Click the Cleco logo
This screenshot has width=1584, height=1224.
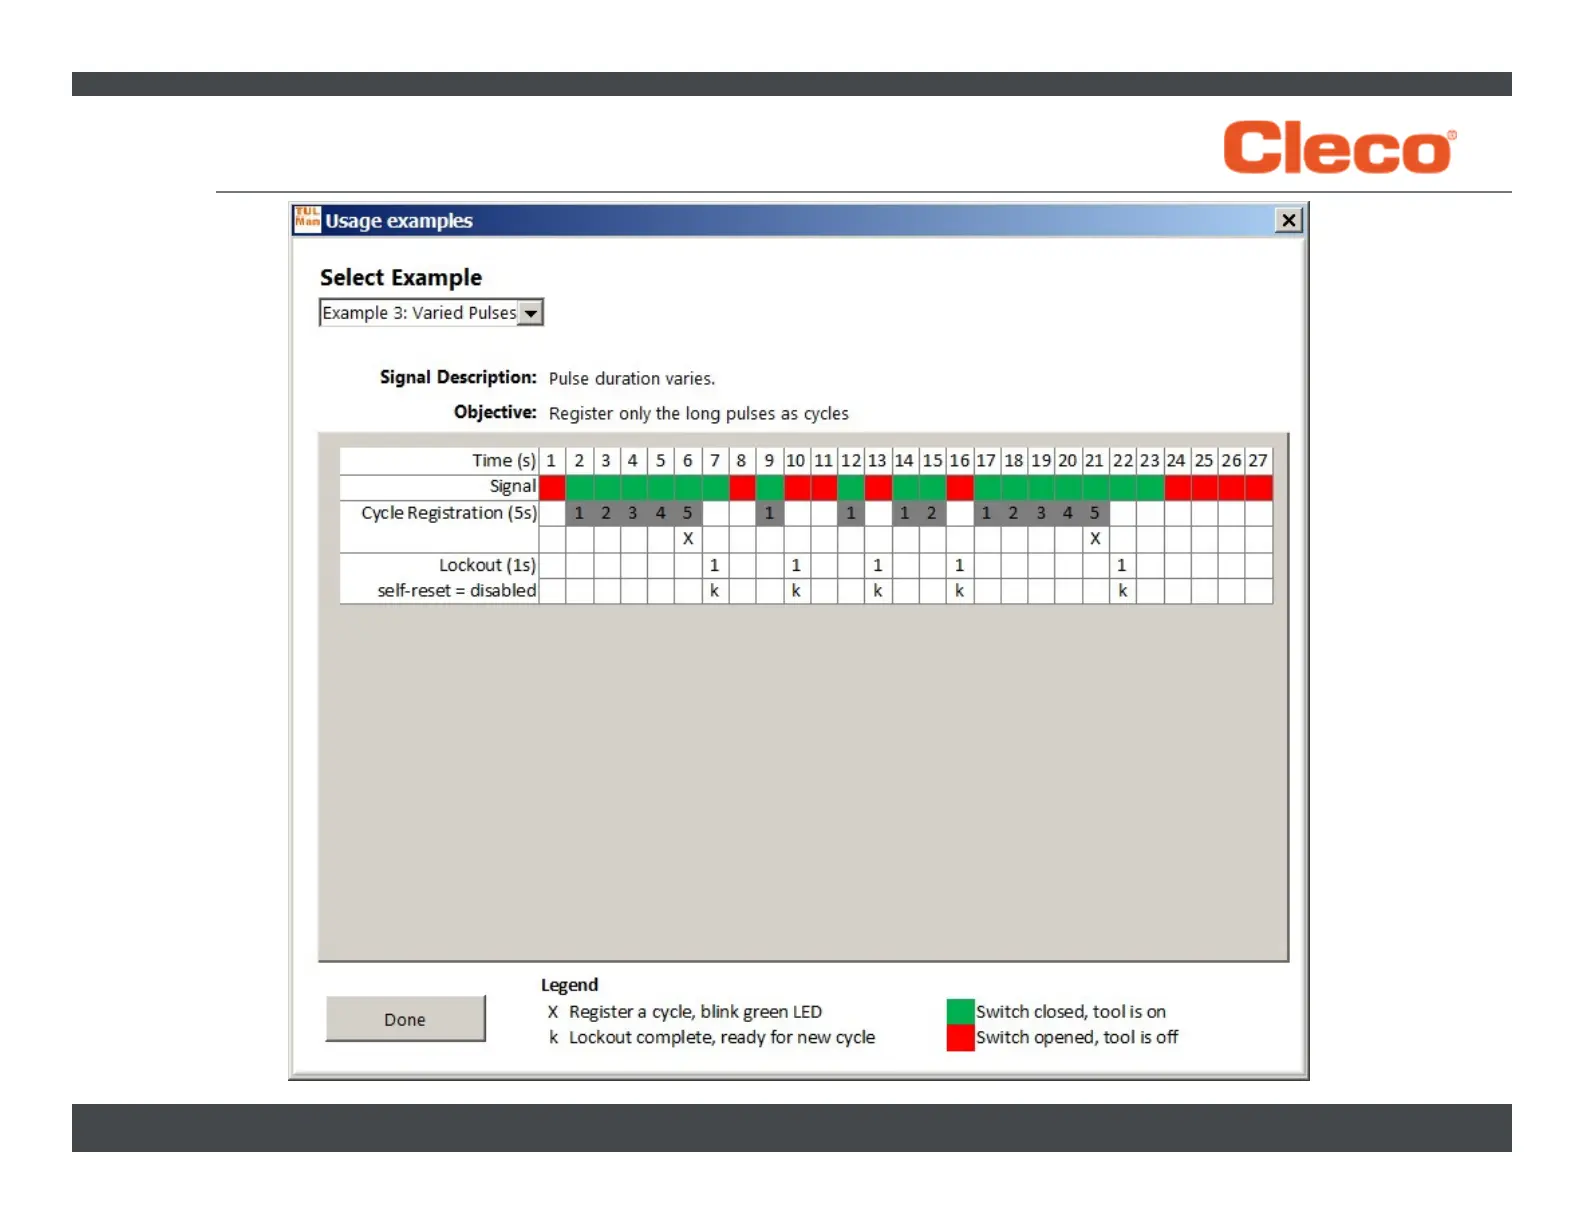[x=1339, y=147]
